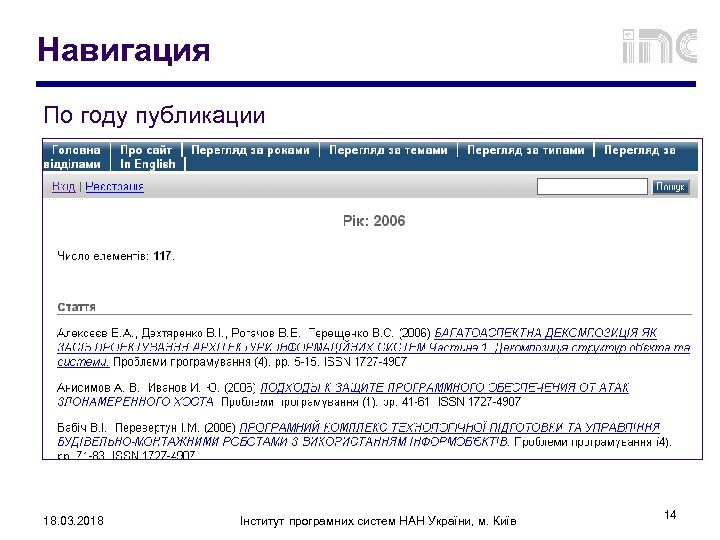
Task: Open the Головна menu item
Action: click(76, 150)
